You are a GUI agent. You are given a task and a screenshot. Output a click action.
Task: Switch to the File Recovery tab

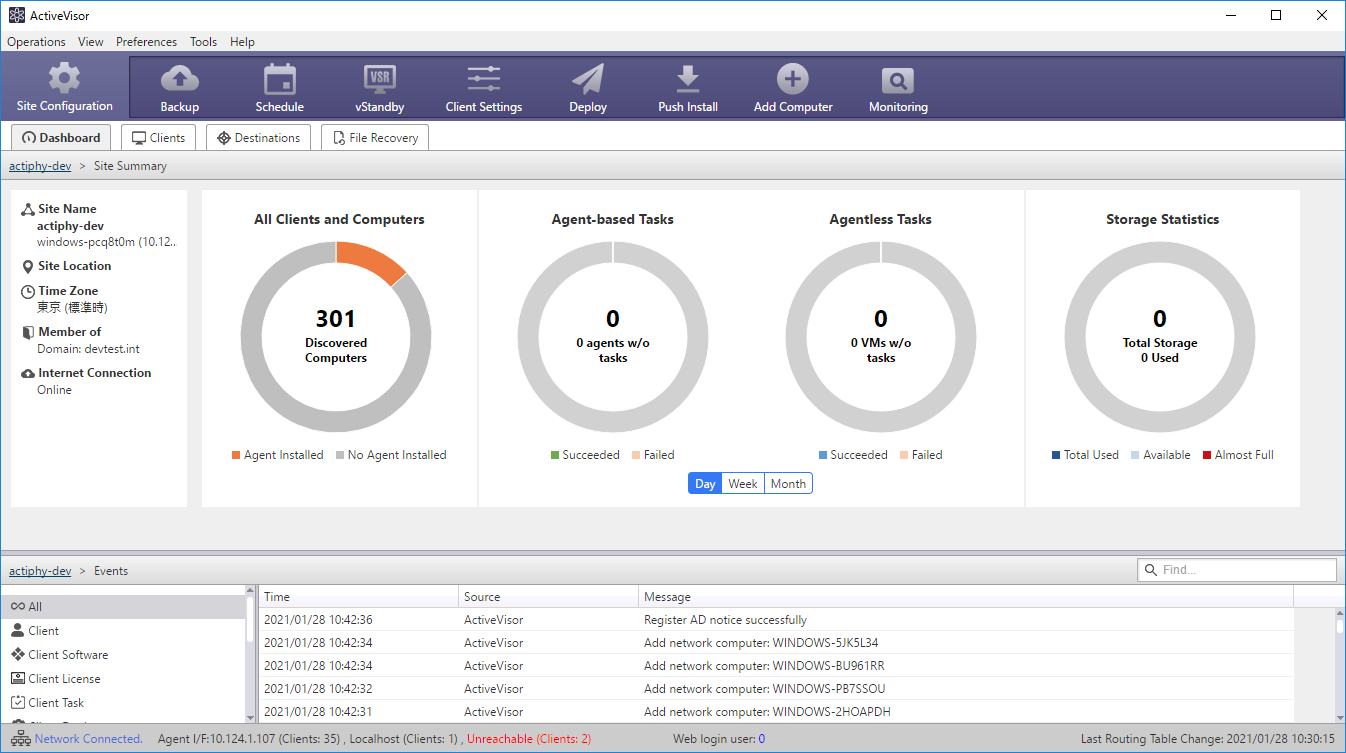375,138
